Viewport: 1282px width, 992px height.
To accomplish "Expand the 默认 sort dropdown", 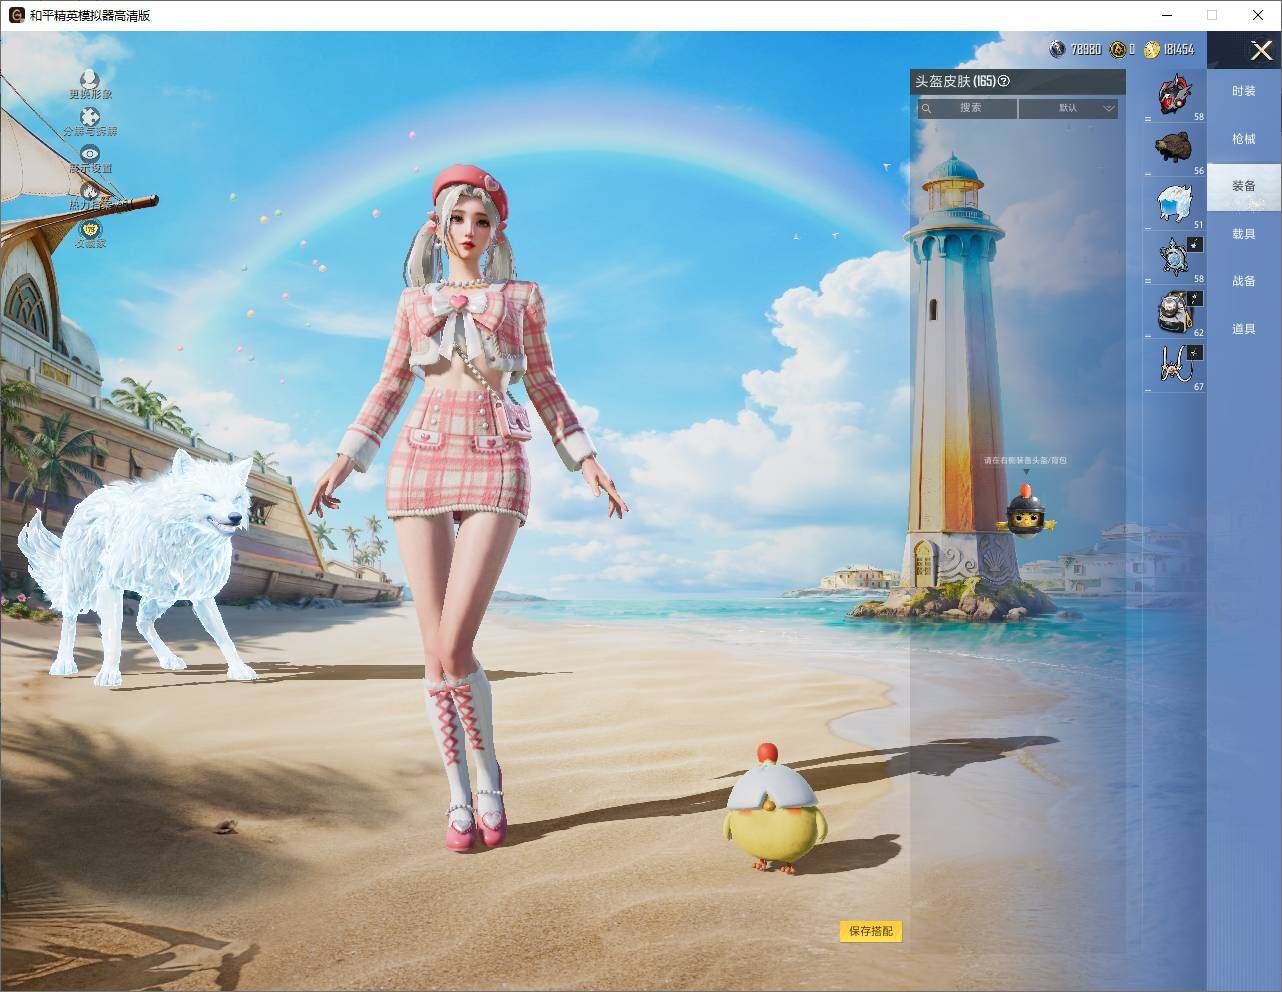I will point(1068,108).
